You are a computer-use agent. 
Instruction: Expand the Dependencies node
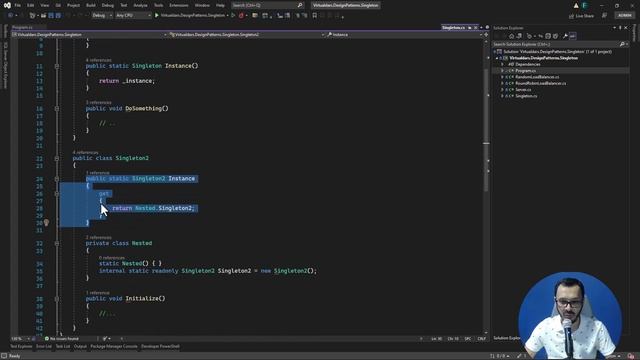coord(502,64)
